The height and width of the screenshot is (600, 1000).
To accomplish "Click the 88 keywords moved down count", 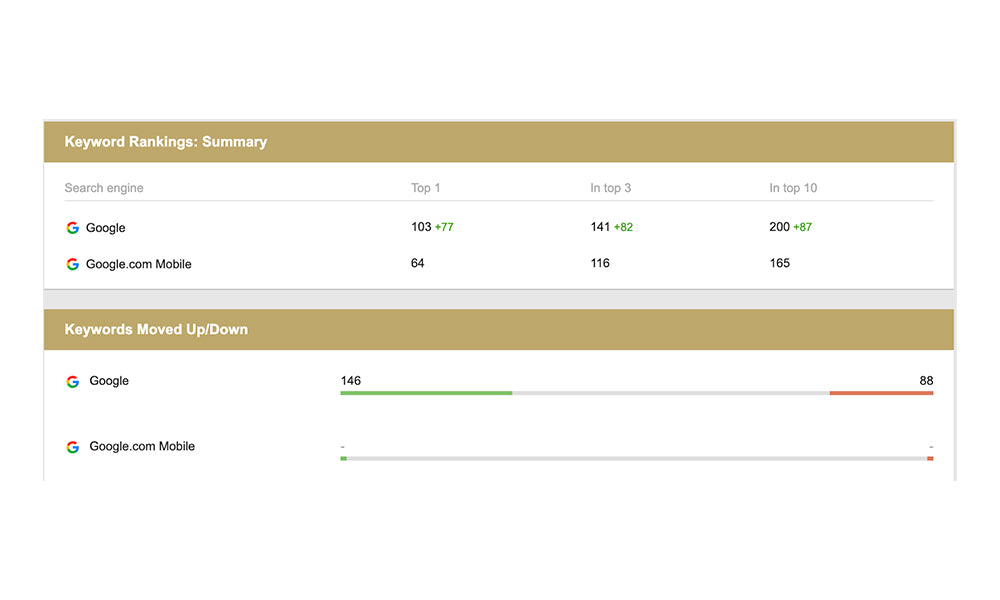I will tap(926, 381).
